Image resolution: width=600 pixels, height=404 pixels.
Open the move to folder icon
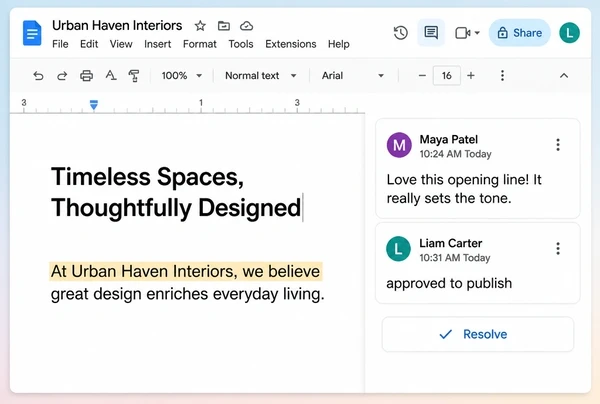coord(224,26)
